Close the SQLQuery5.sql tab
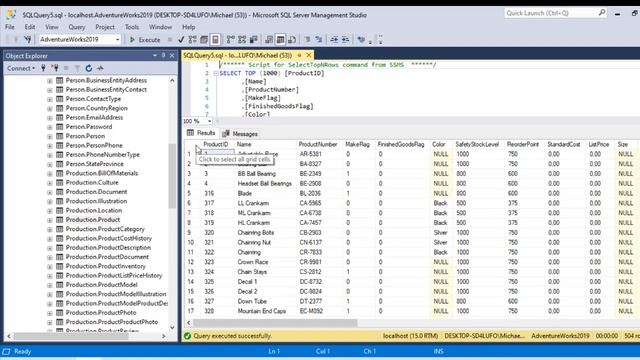 309,55
